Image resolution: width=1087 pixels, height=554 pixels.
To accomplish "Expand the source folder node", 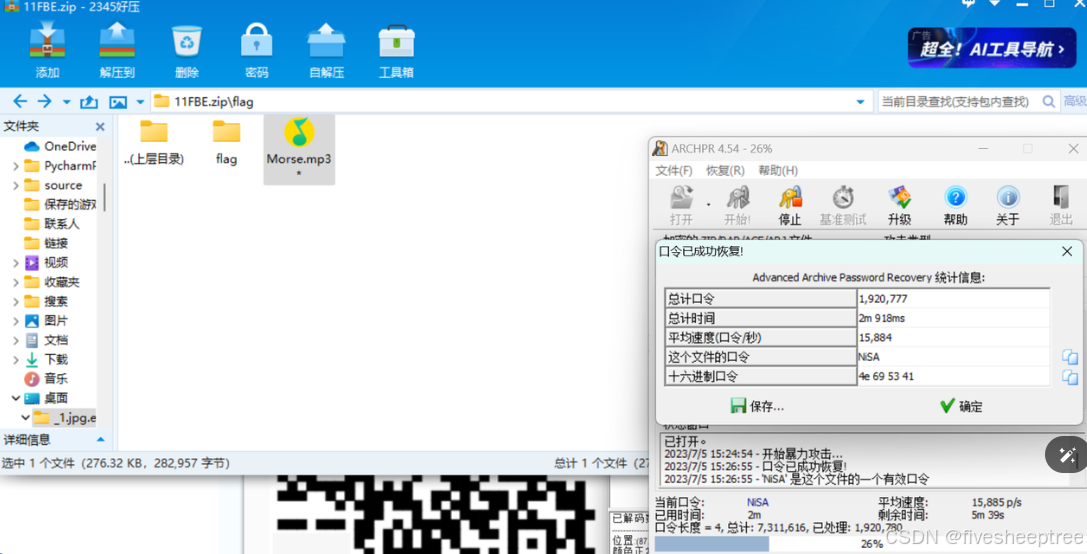I will (15, 185).
